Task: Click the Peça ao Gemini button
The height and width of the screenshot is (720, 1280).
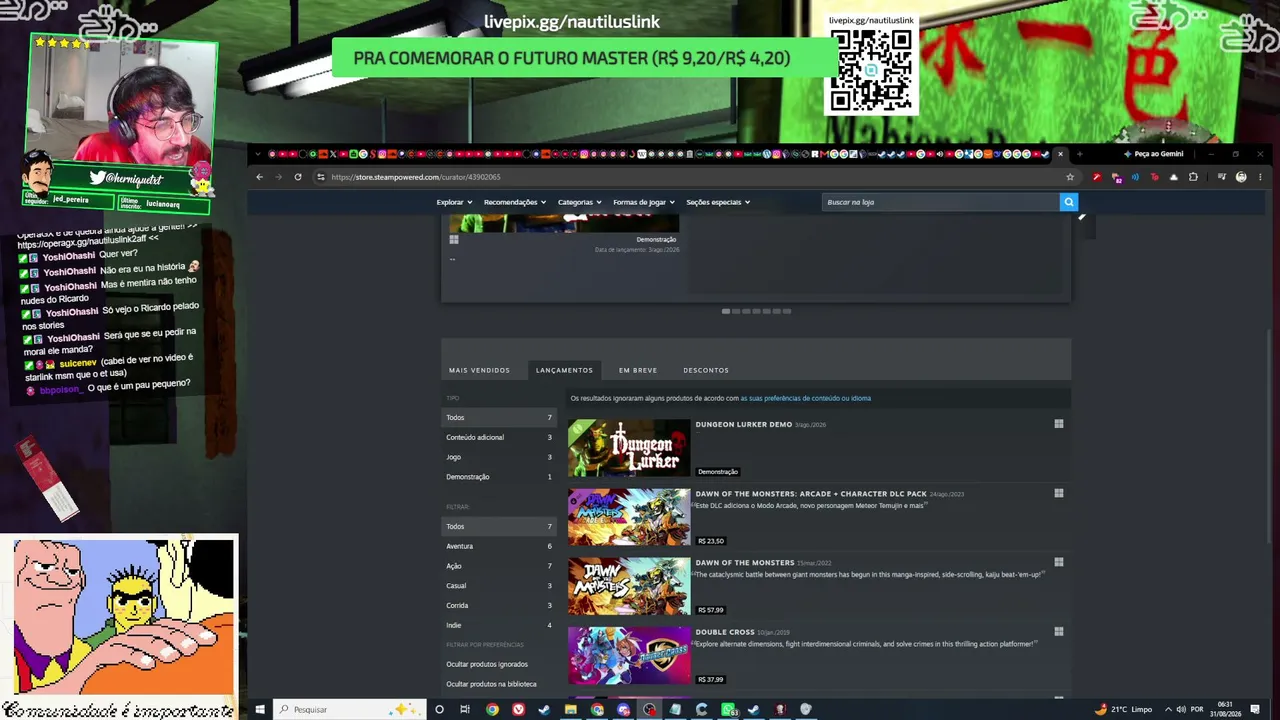Action: pyautogui.click(x=1153, y=154)
